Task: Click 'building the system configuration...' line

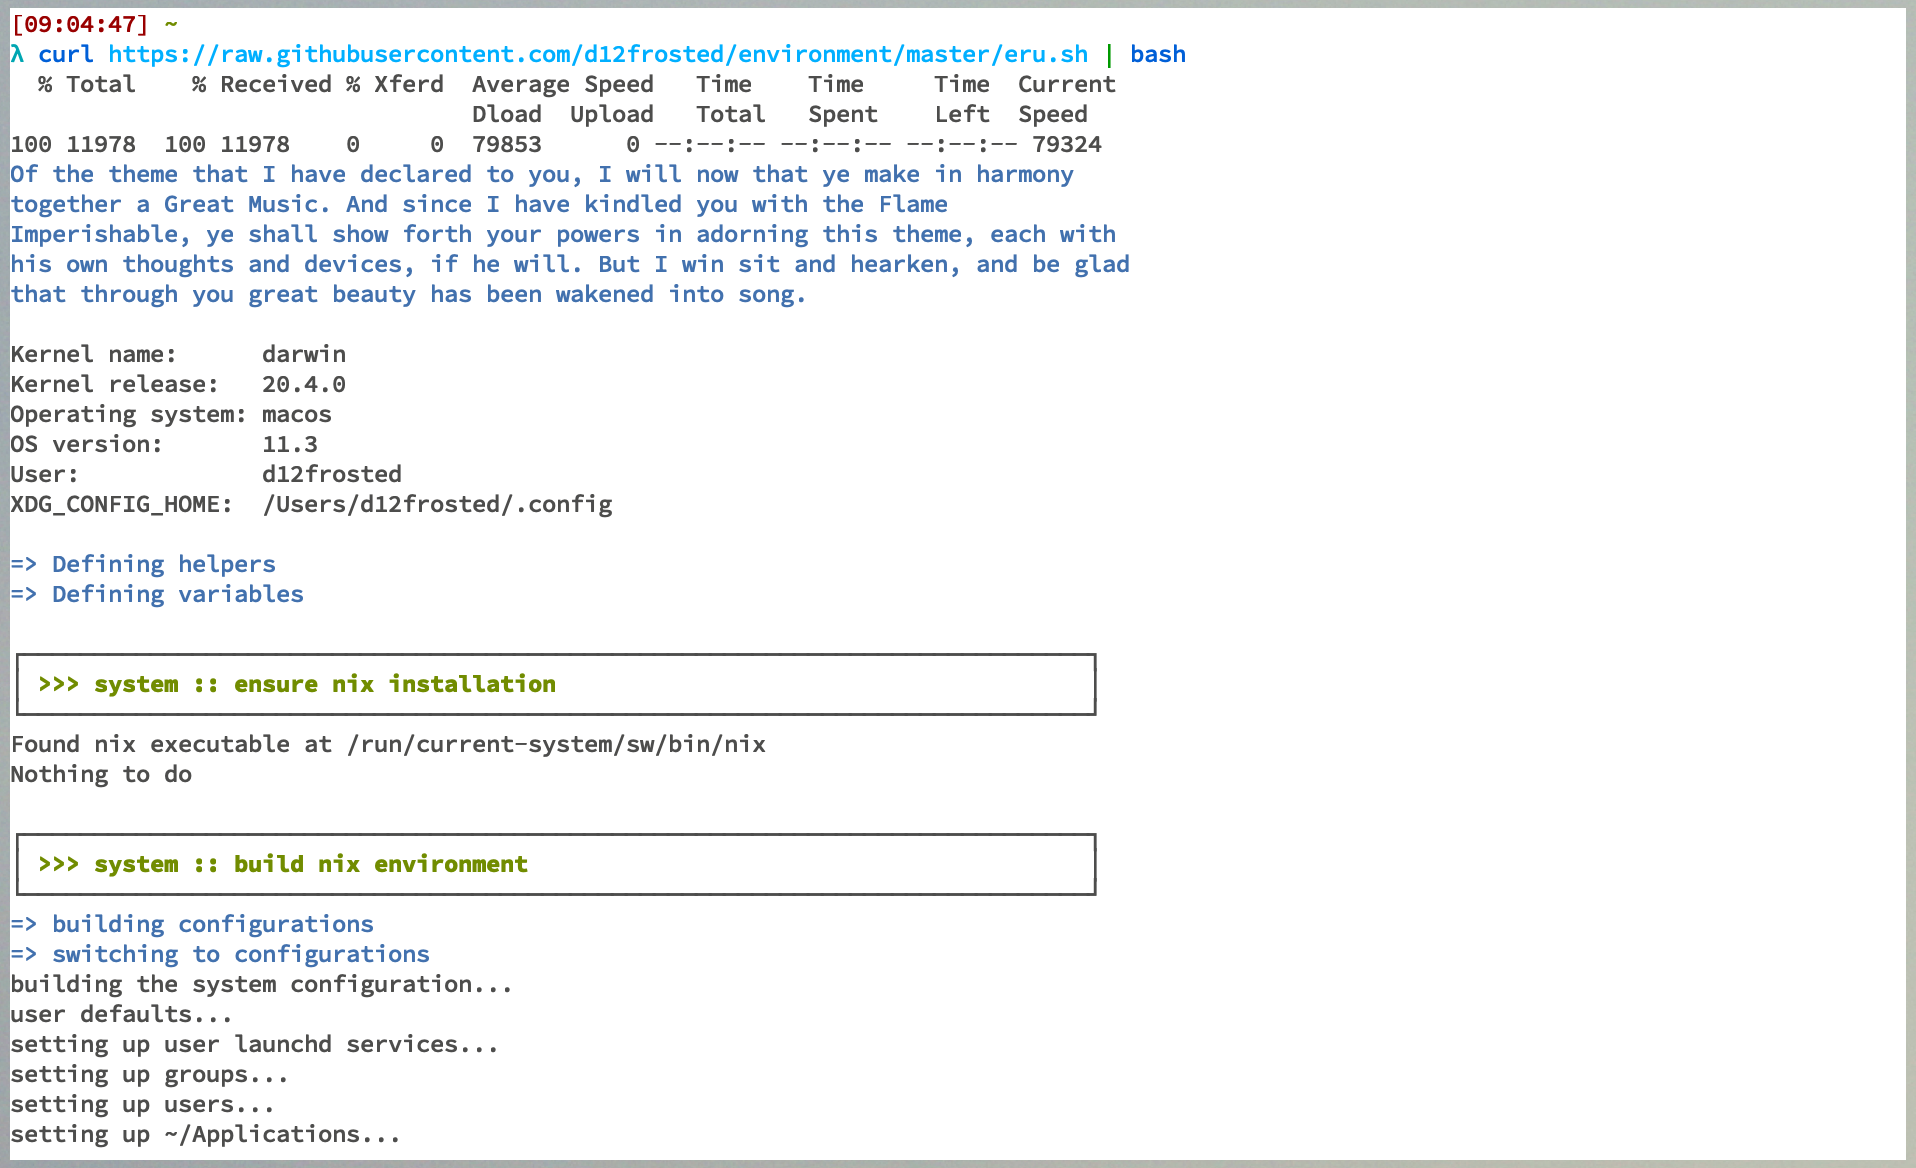Action: tap(261, 985)
